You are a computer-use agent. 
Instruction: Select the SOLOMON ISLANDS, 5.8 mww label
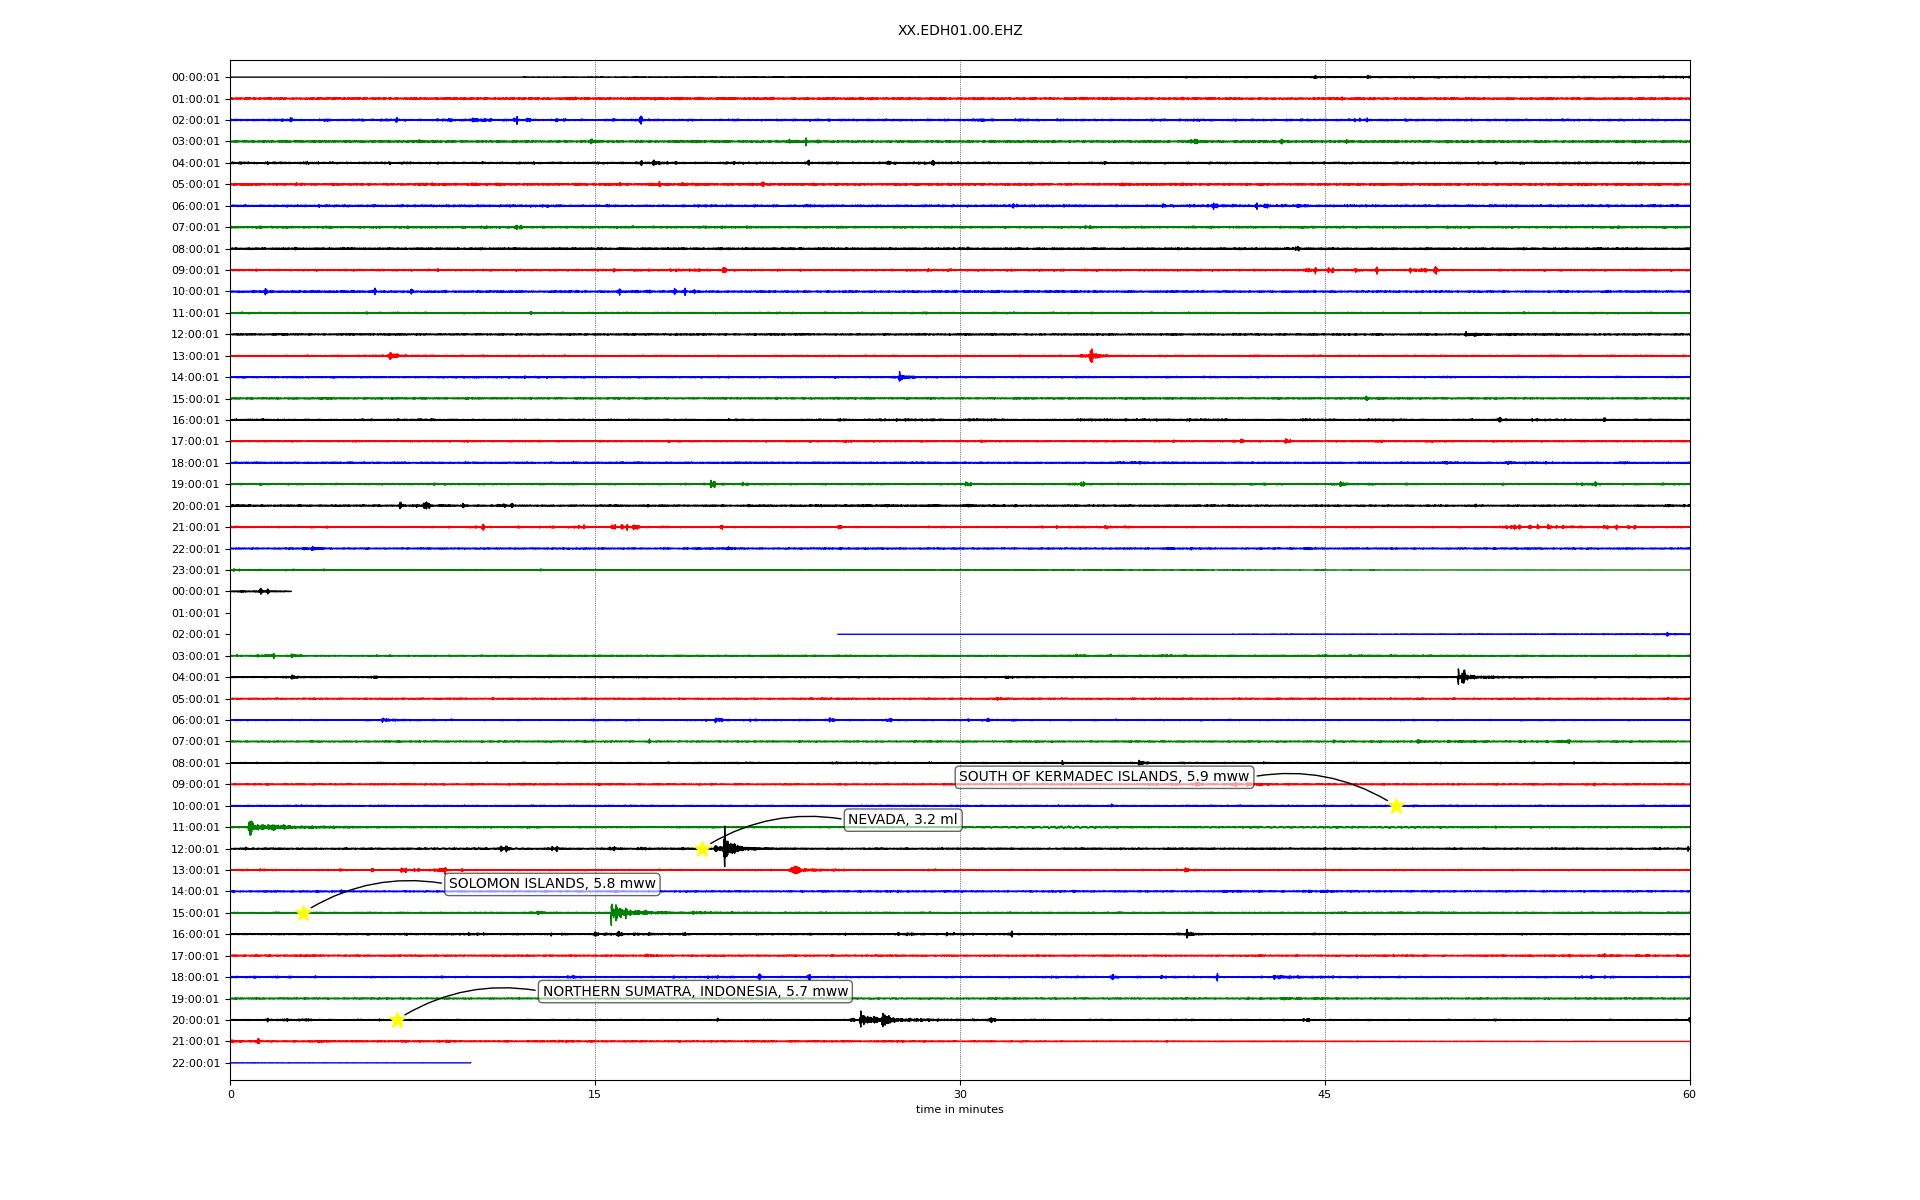[x=552, y=884]
